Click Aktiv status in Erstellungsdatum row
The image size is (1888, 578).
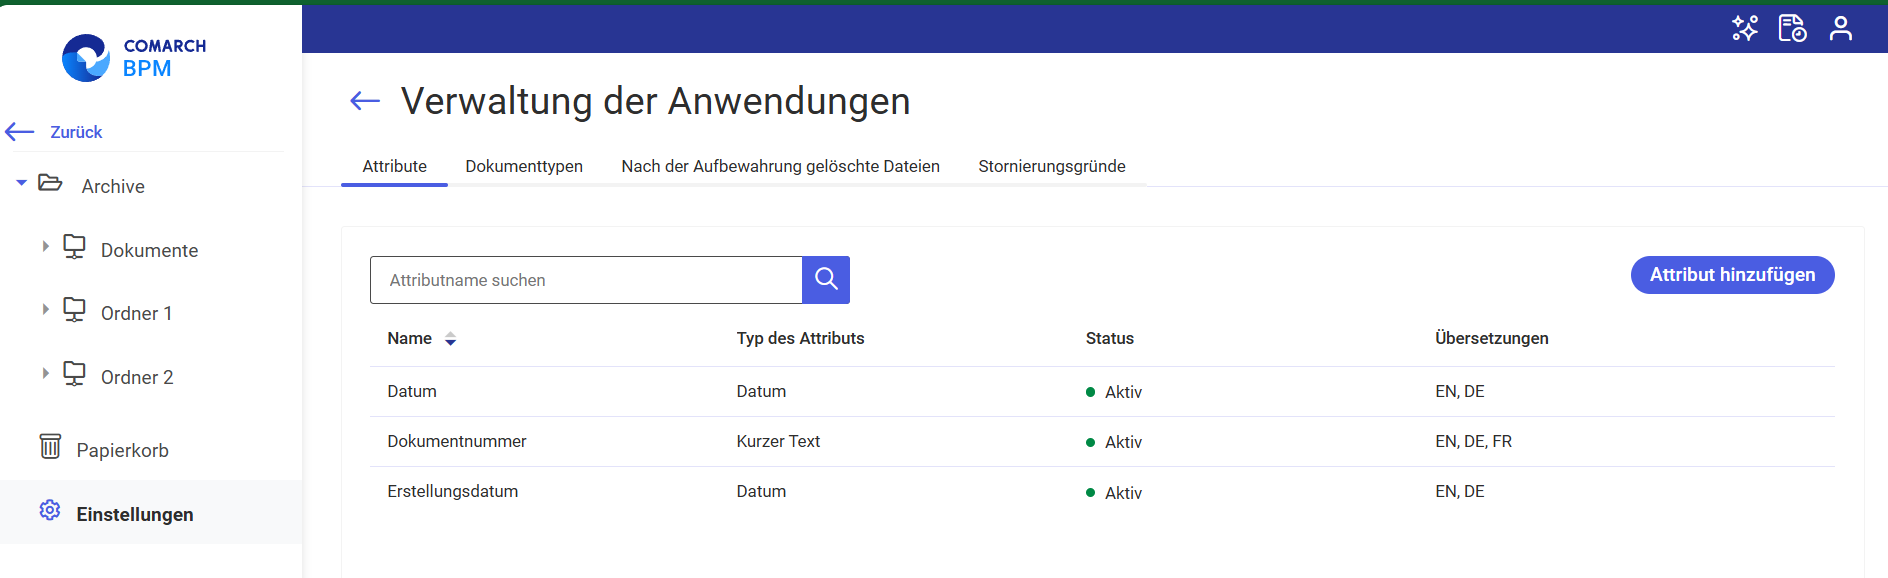tap(1114, 493)
